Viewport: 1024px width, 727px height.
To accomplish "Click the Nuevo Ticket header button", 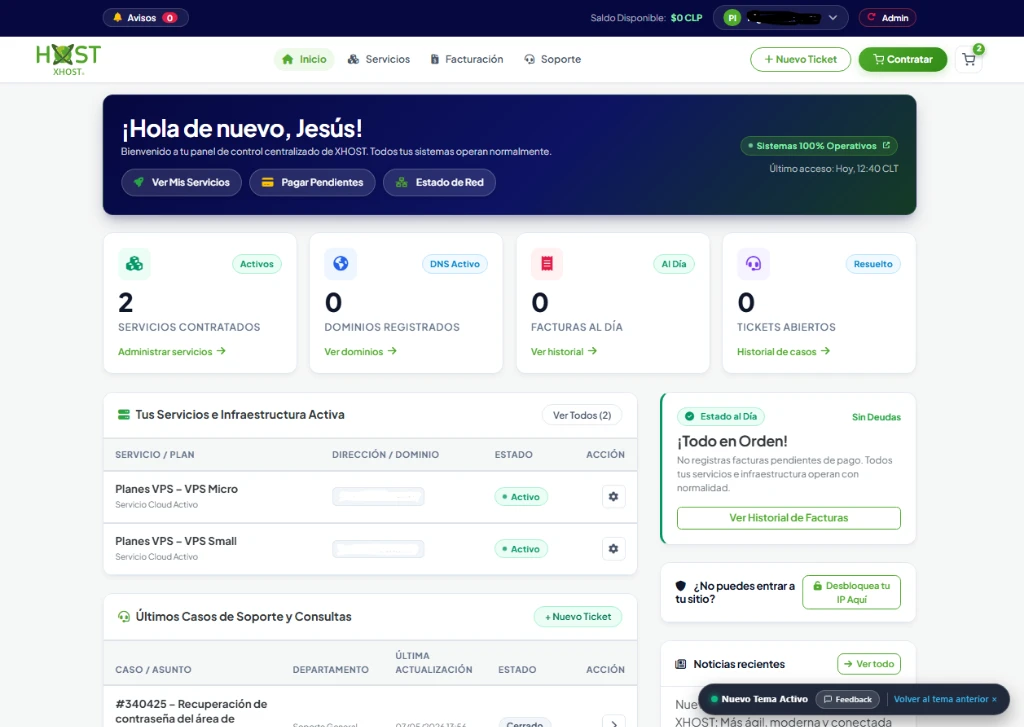I will pos(800,59).
